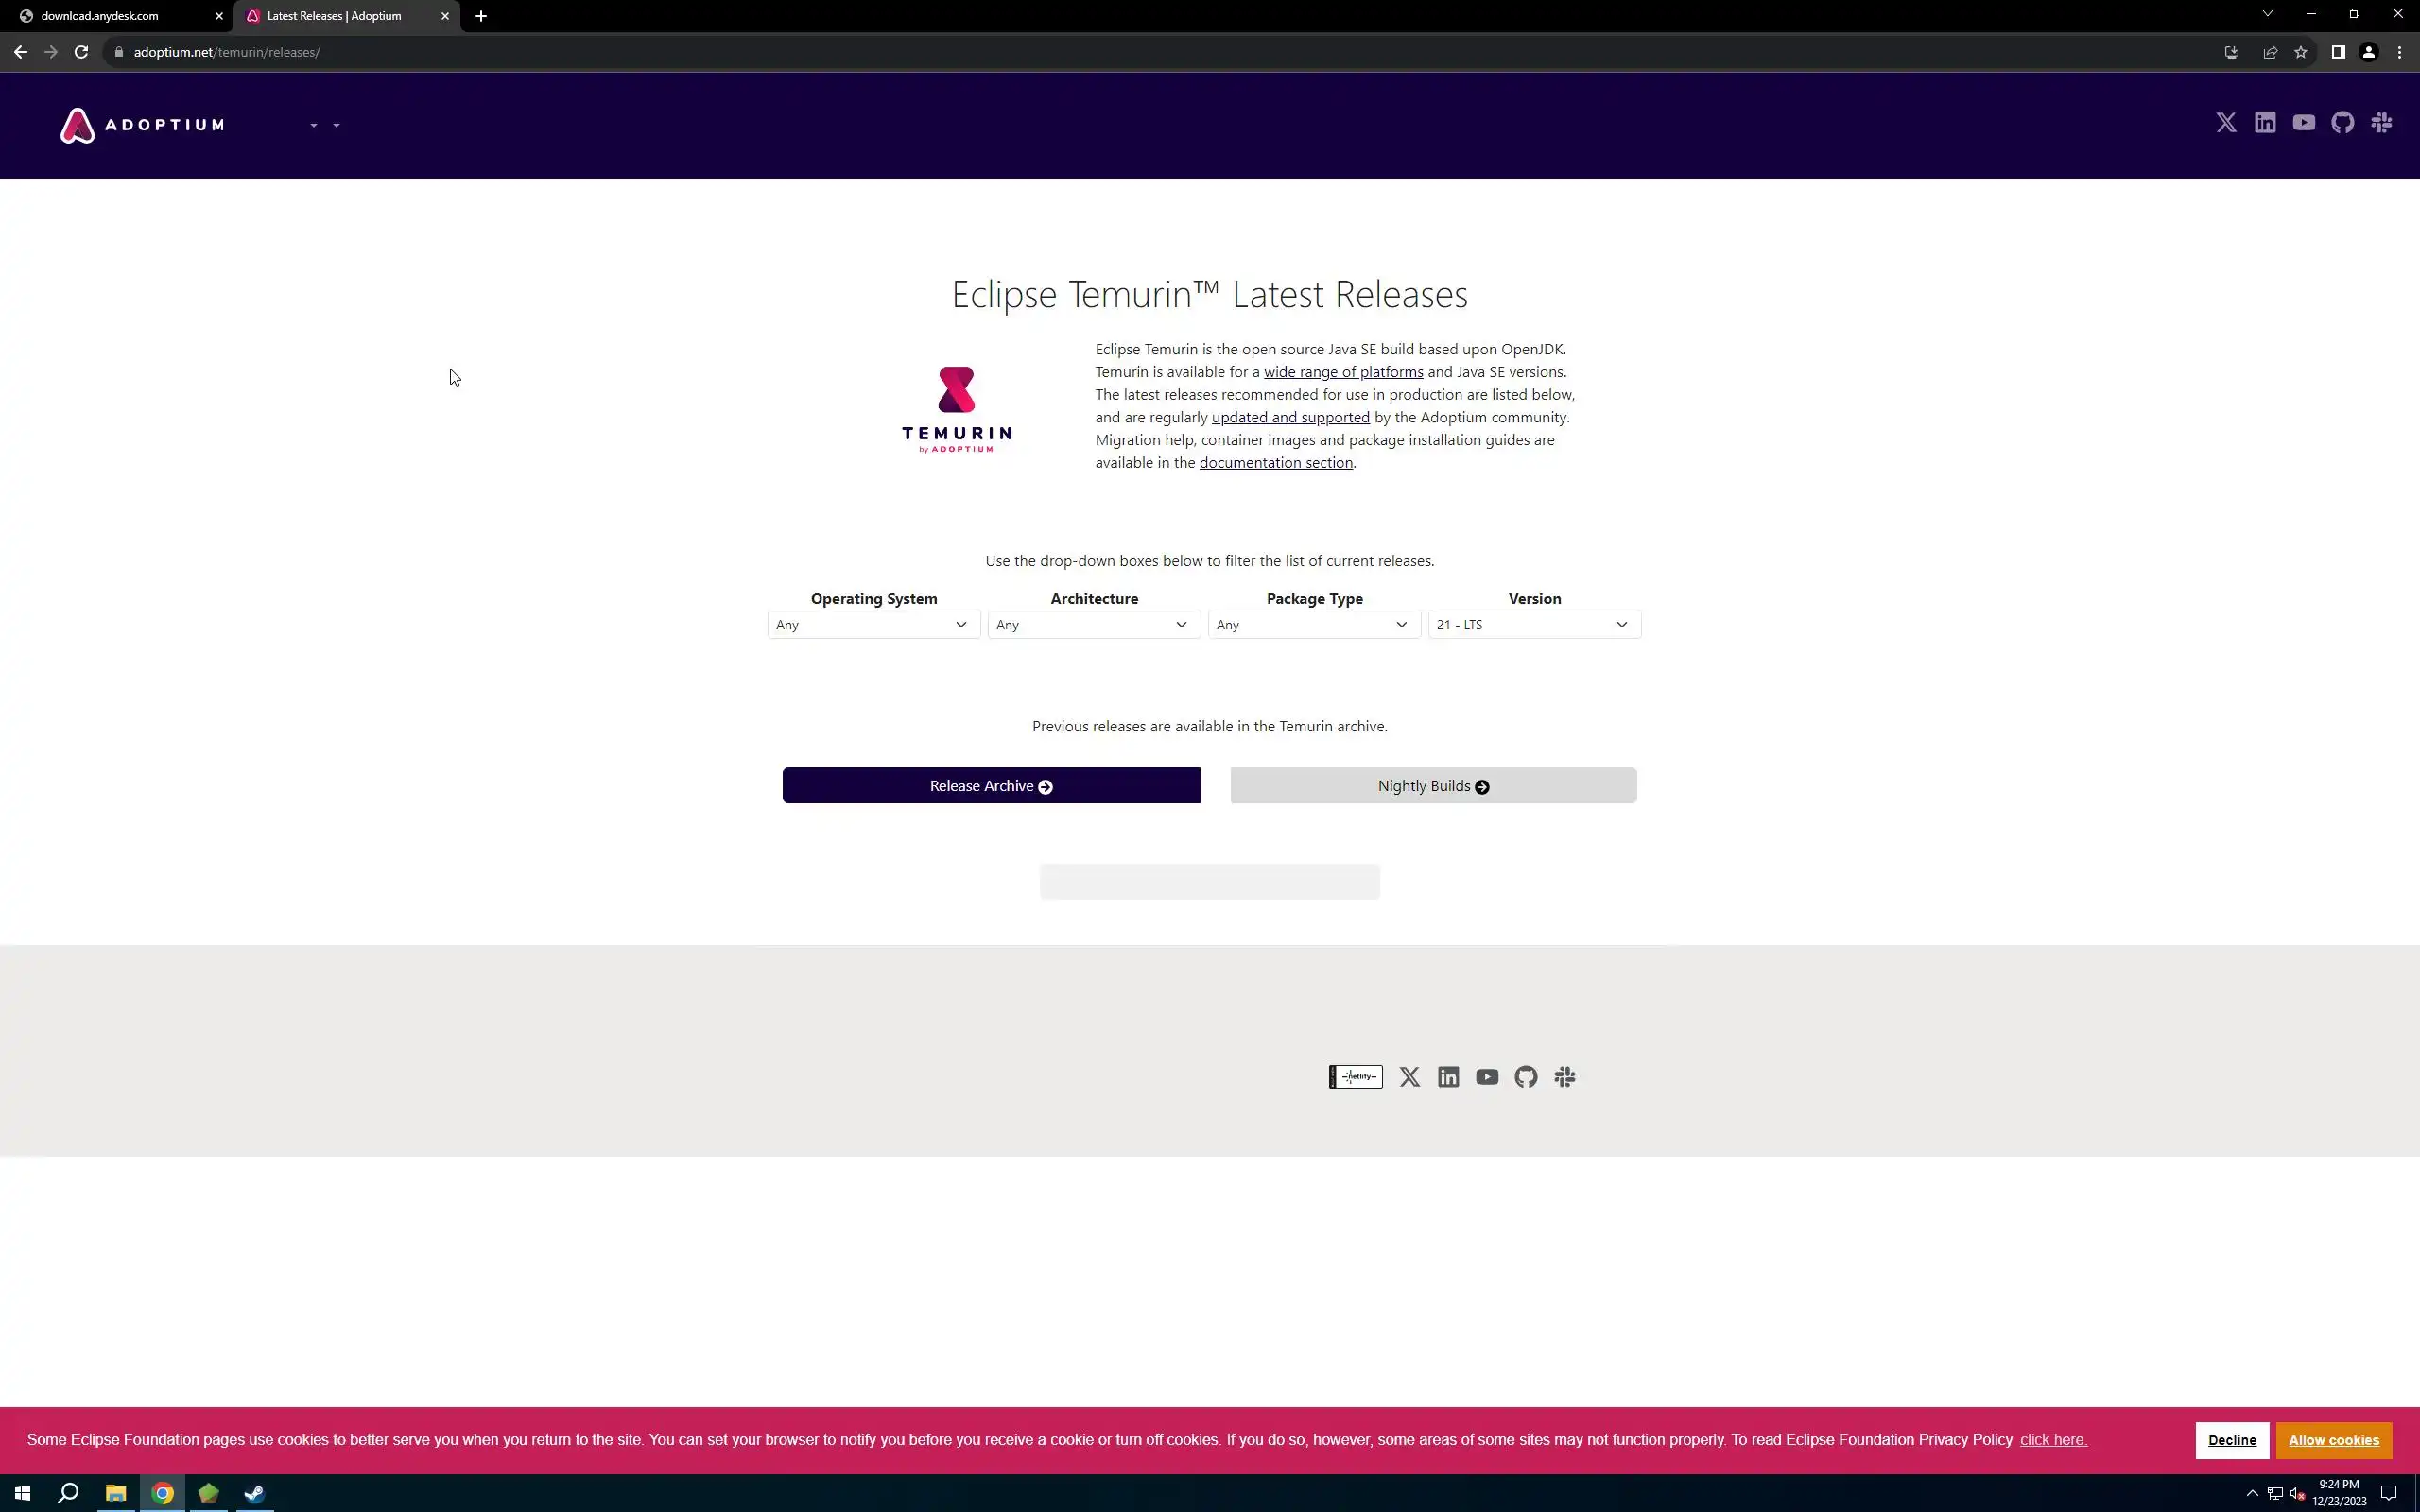The width and height of the screenshot is (2420, 1512).
Task: Open the LinkedIn icon in header
Action: (x=2265, y=123)
